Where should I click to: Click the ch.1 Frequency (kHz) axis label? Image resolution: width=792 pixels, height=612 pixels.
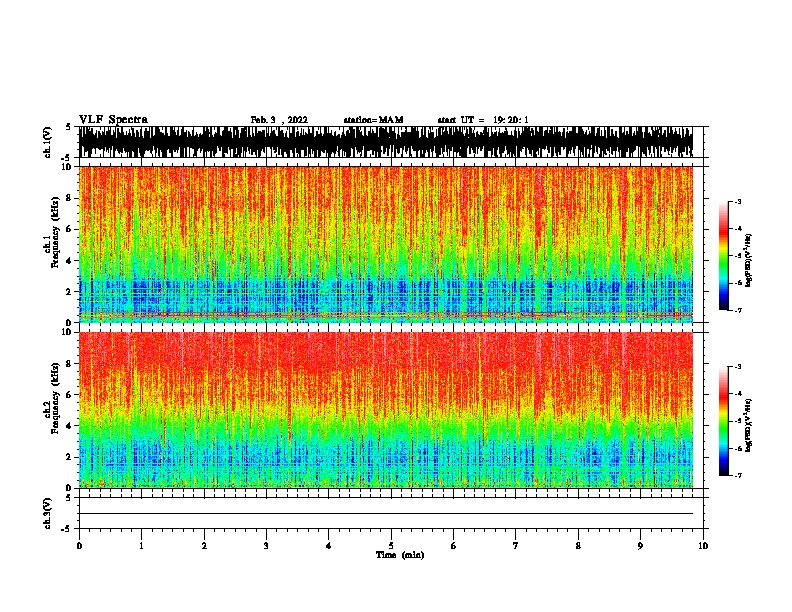pyautogui.click(x=51, y=233)
